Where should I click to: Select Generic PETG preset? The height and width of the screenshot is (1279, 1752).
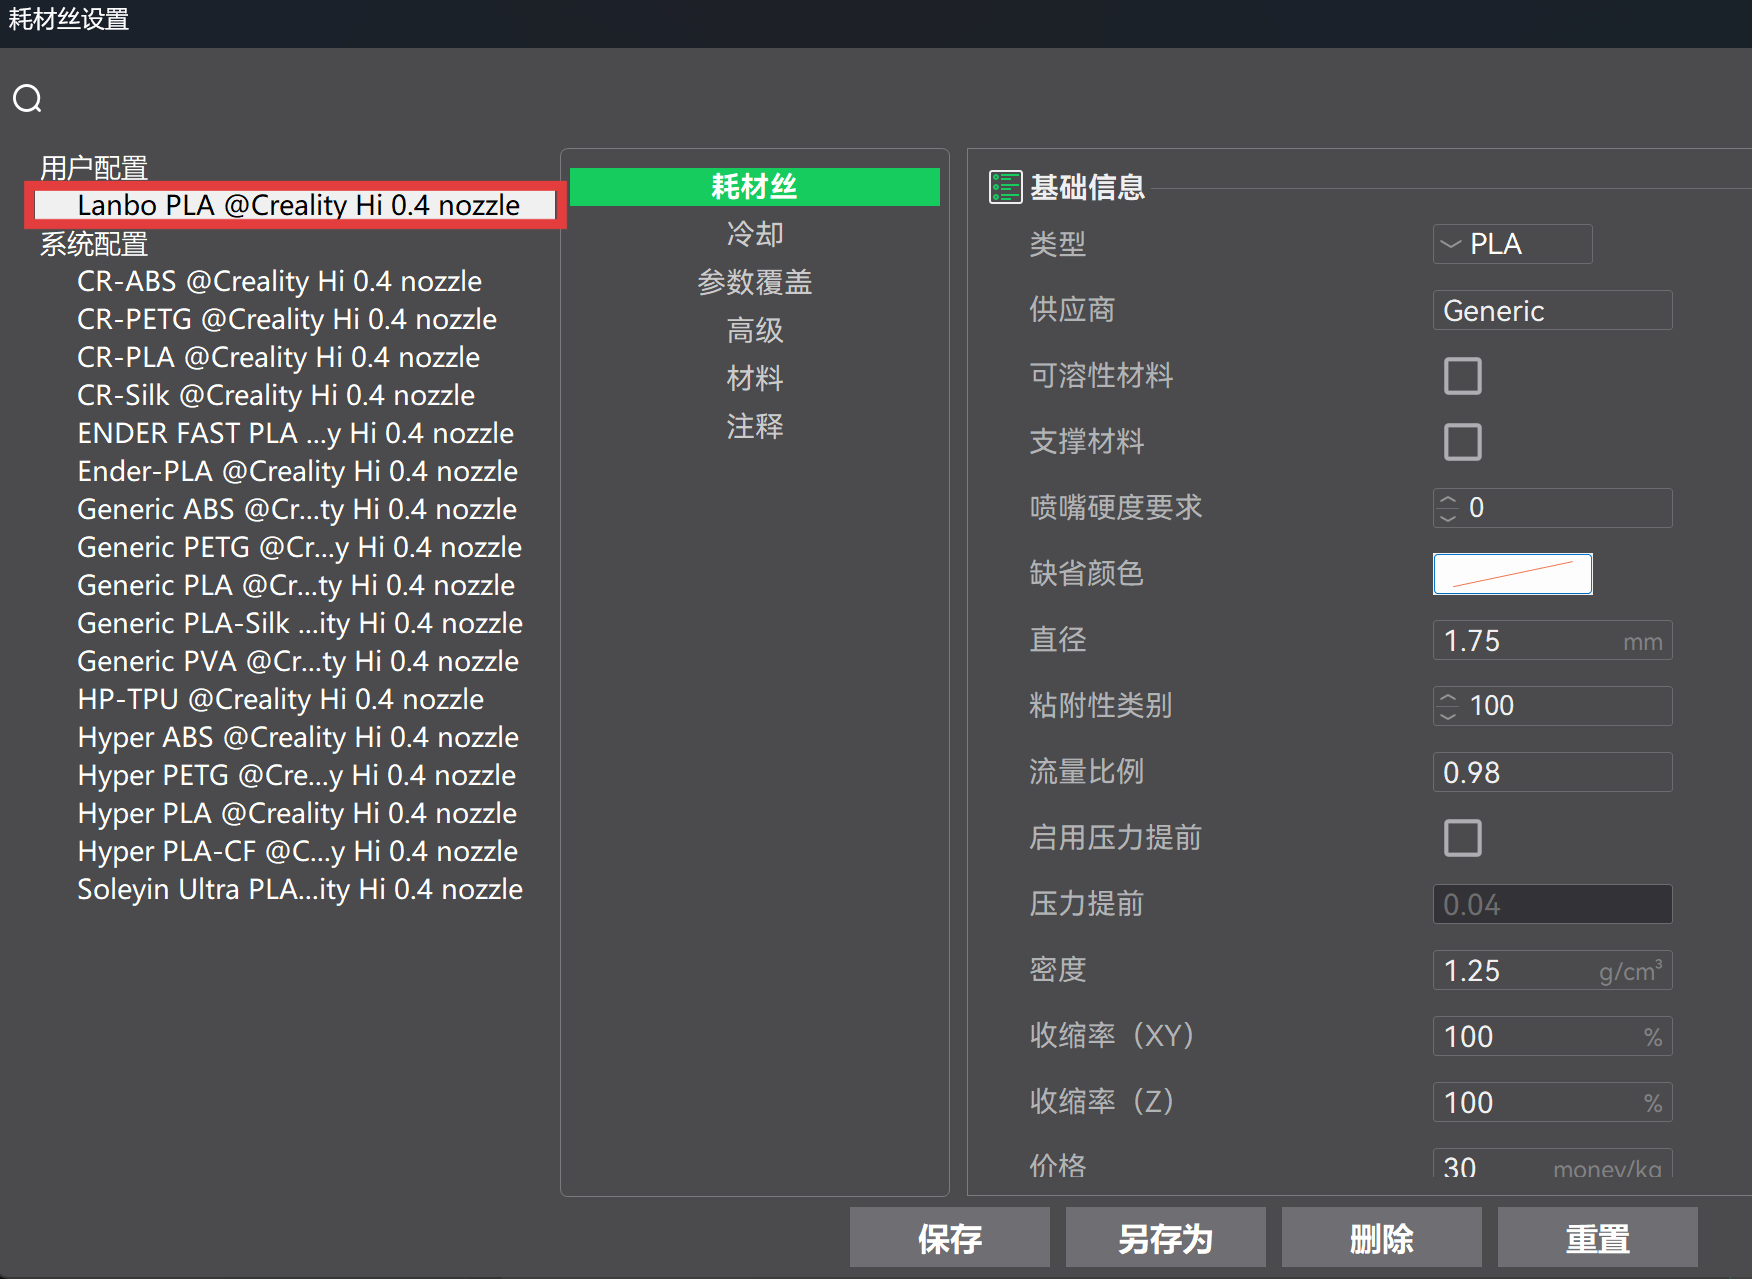[x=300, y=548]
